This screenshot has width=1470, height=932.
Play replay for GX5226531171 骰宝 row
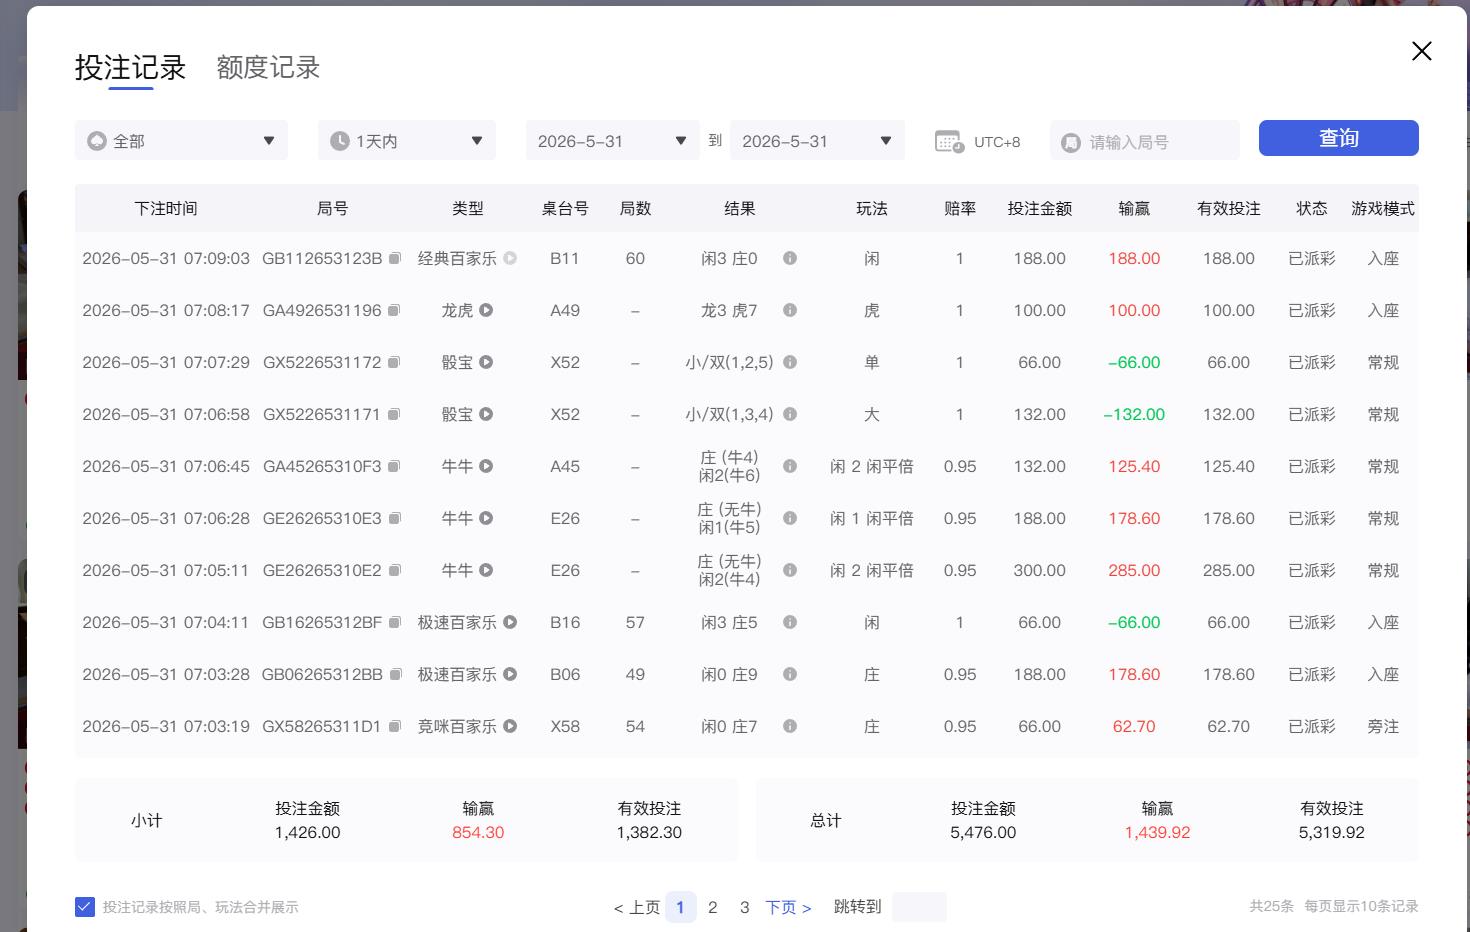pos(486,414)
